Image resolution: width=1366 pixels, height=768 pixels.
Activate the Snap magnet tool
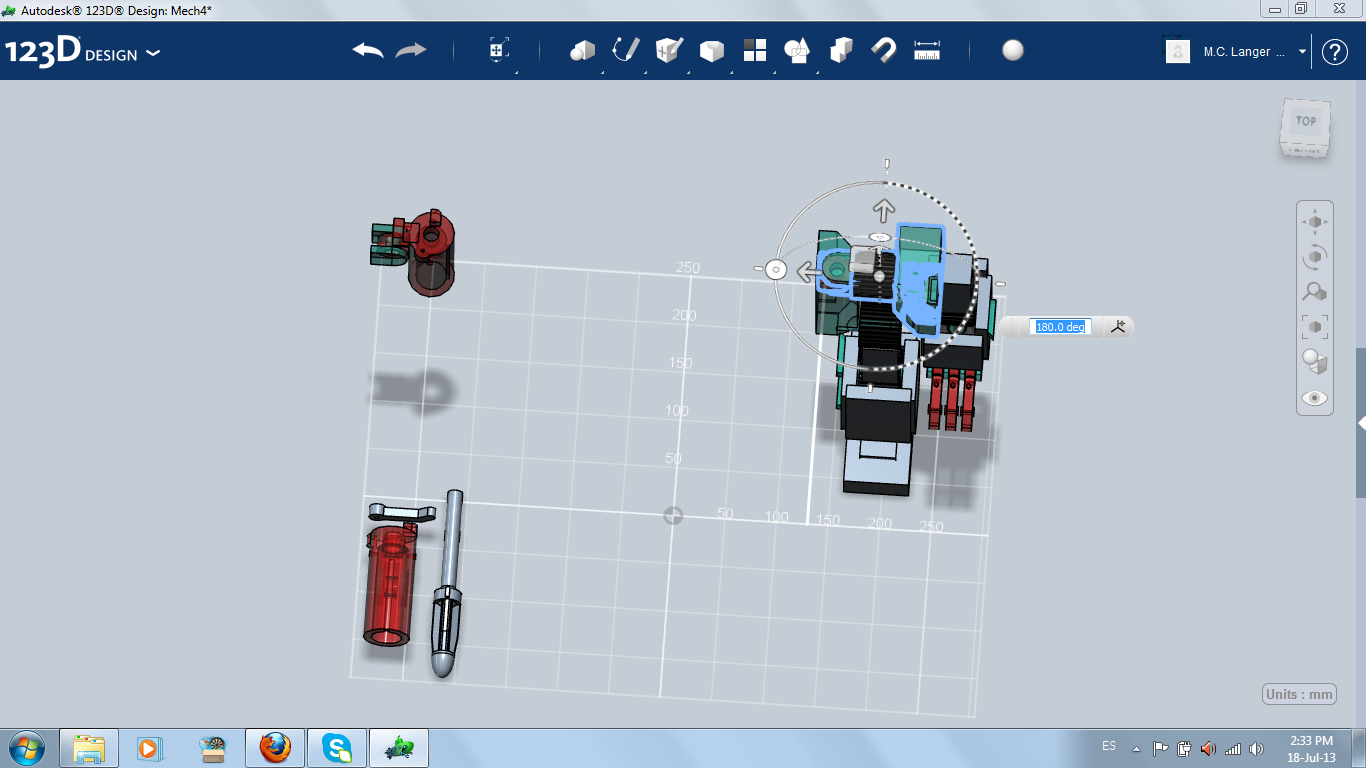click(884, 50)
